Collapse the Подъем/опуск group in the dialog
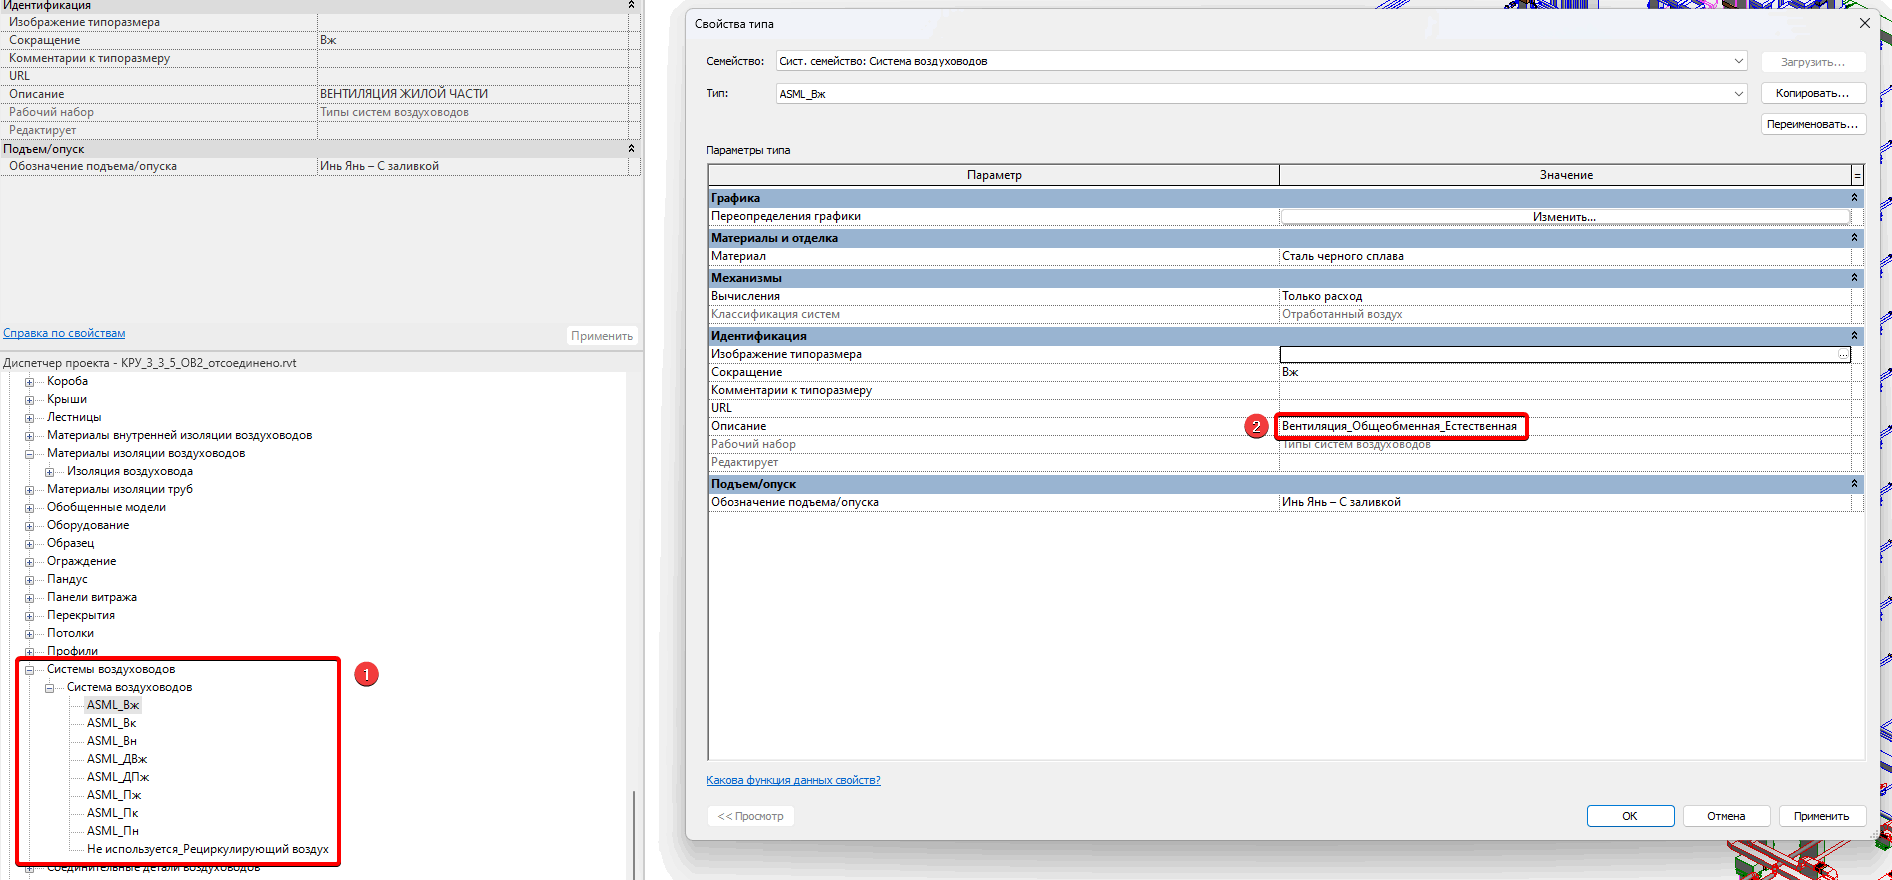1892x880 pixels. (1854, 484)
